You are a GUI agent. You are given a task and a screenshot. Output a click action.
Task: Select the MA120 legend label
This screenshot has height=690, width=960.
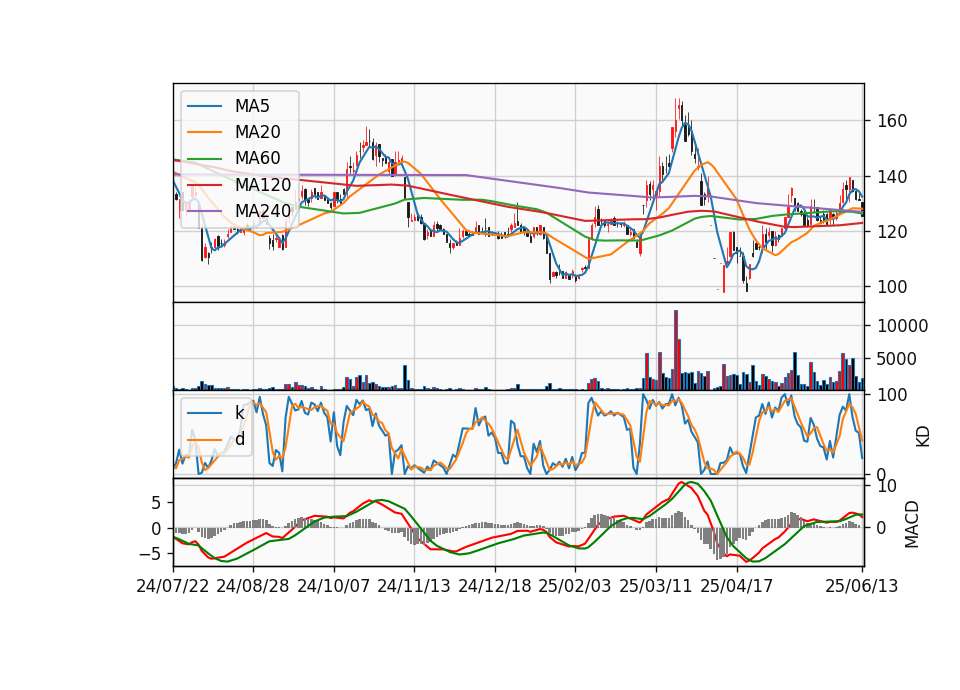263,184
